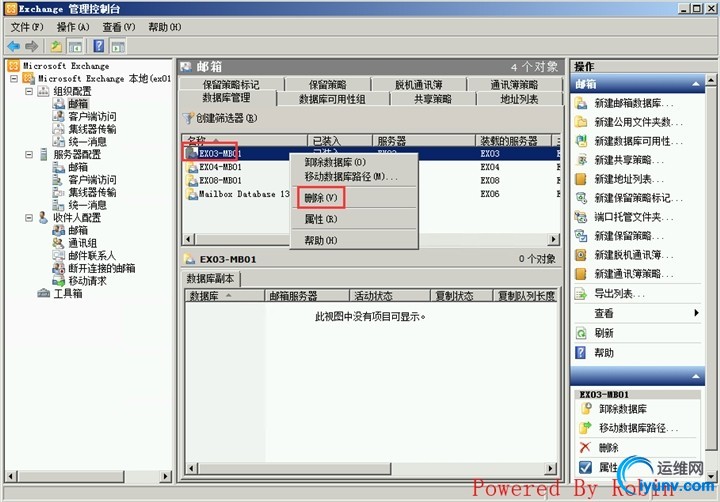Click the green 刷新 refresh icon
Viewport: 720px width, 502px height.
[x=581, y=333]
